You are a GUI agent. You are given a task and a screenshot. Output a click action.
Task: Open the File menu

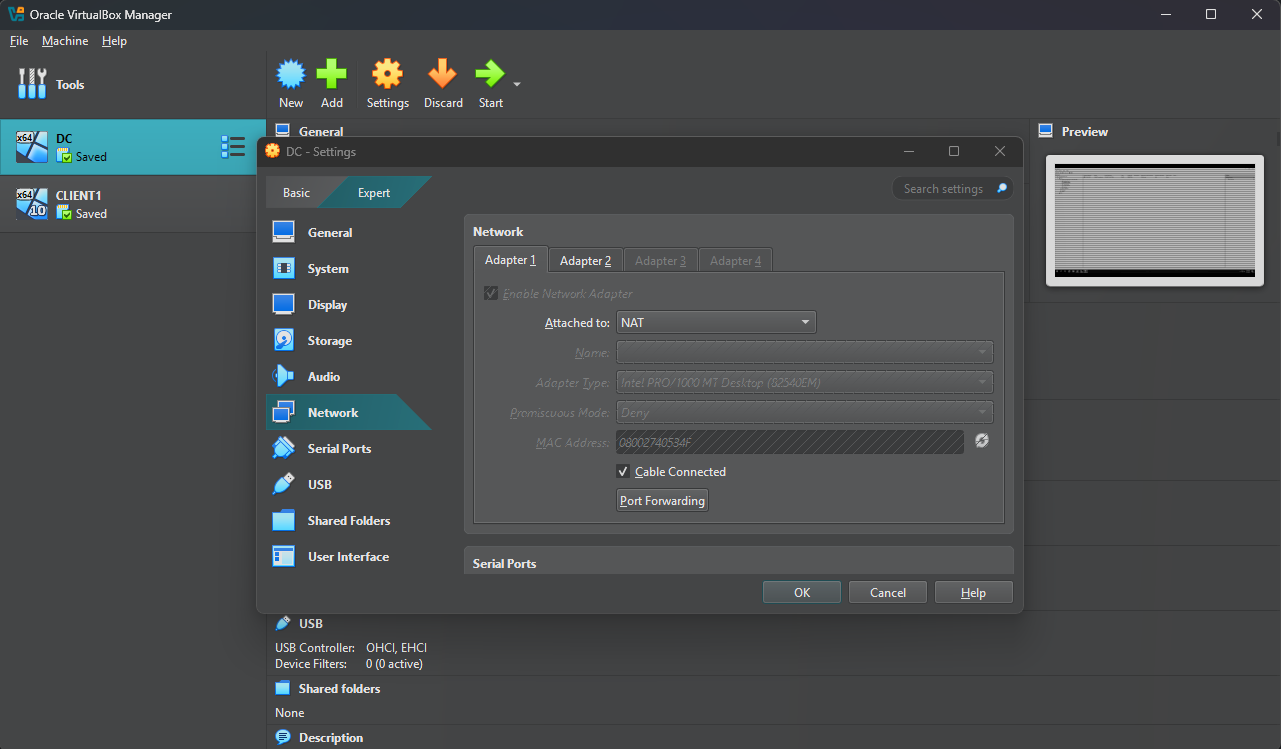click(x=19, y=41)
